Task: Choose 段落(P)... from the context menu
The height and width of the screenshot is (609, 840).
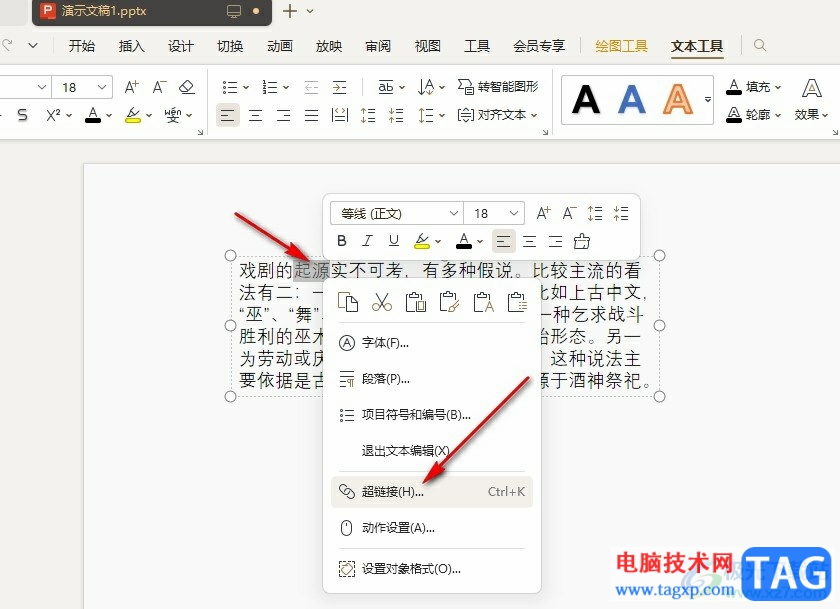Action: (432, 379)
